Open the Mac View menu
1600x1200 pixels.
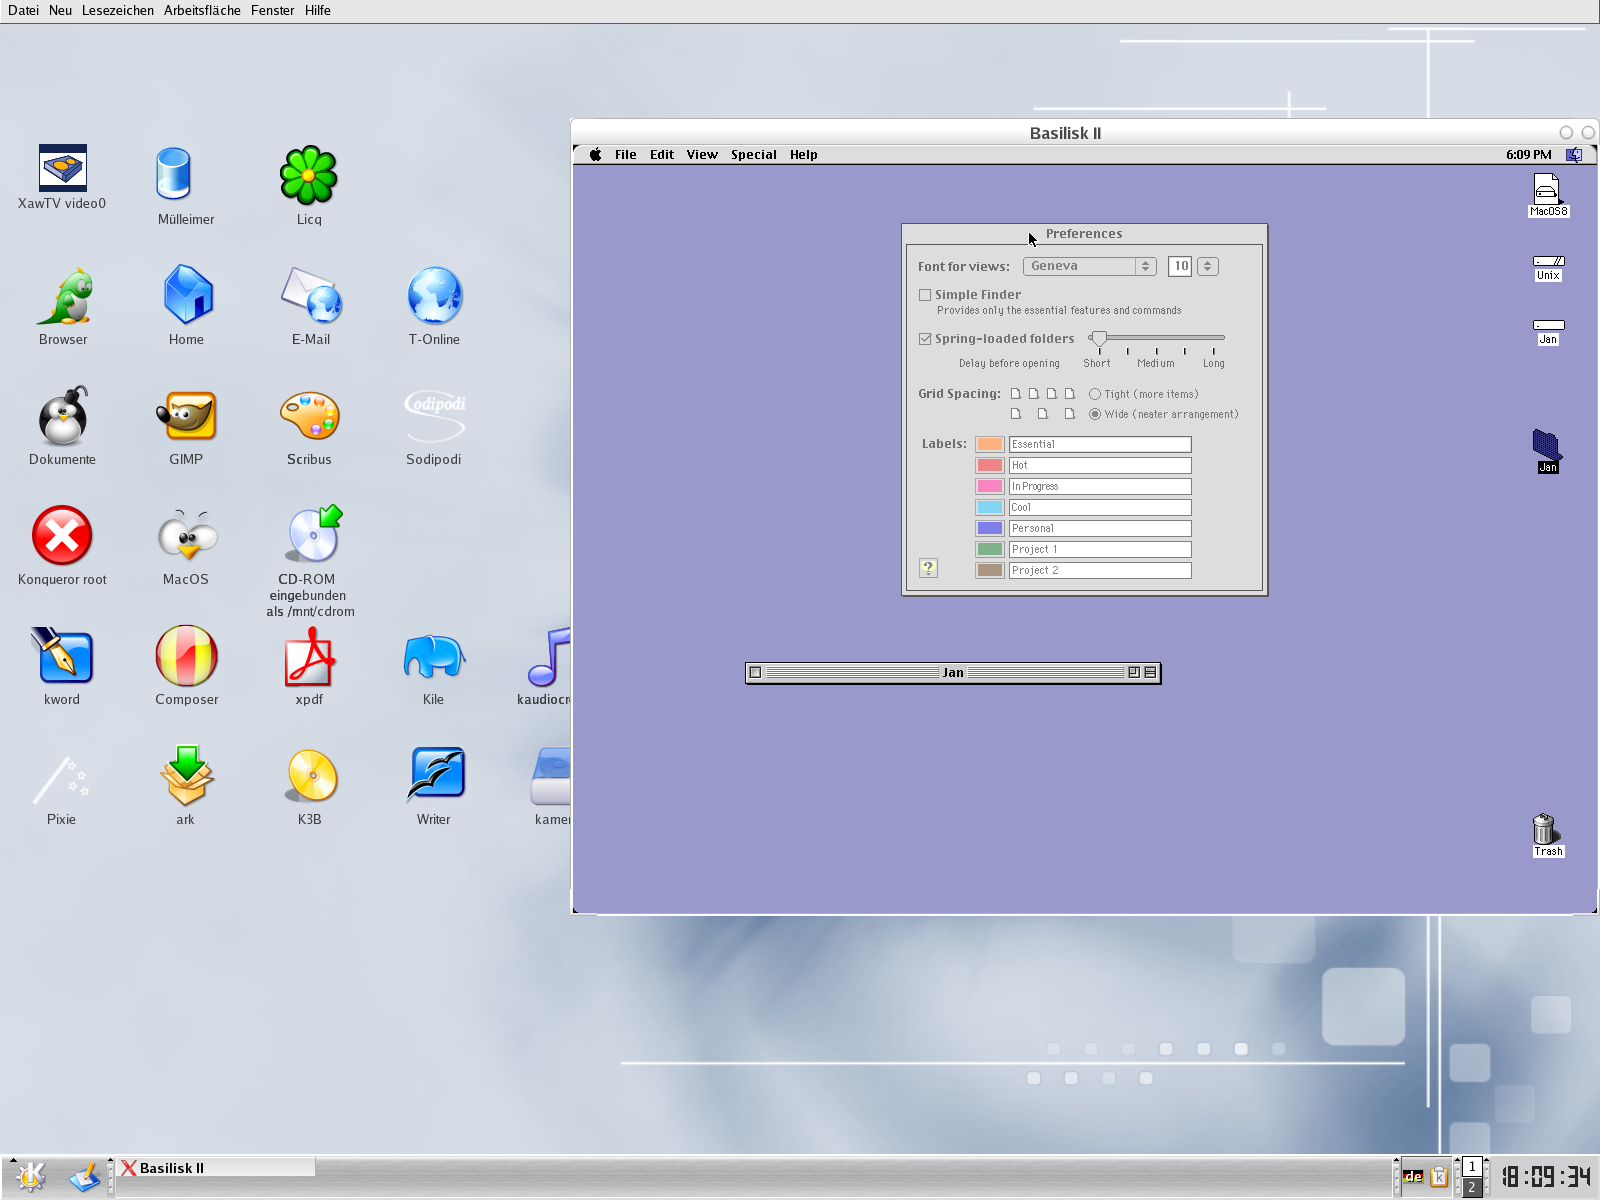pyautogui.click(x=702, y=154)
